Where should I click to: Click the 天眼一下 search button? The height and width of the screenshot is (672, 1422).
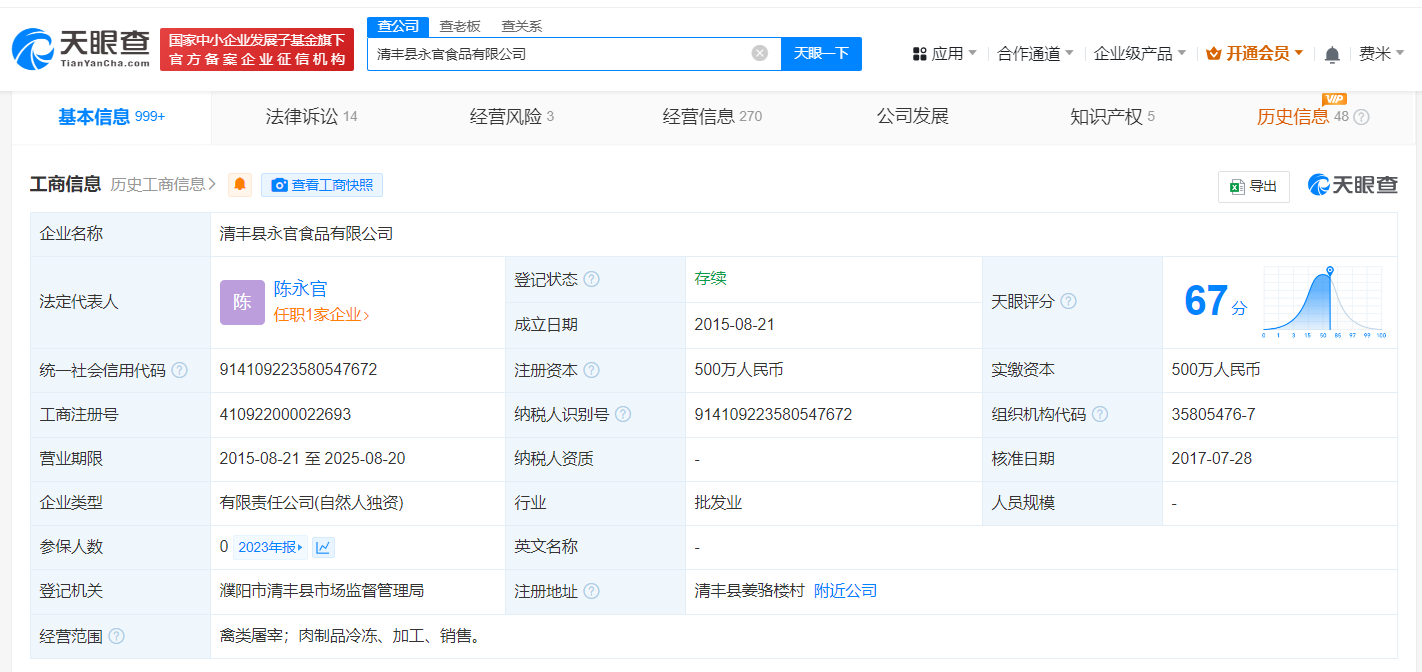coord(821,53)
